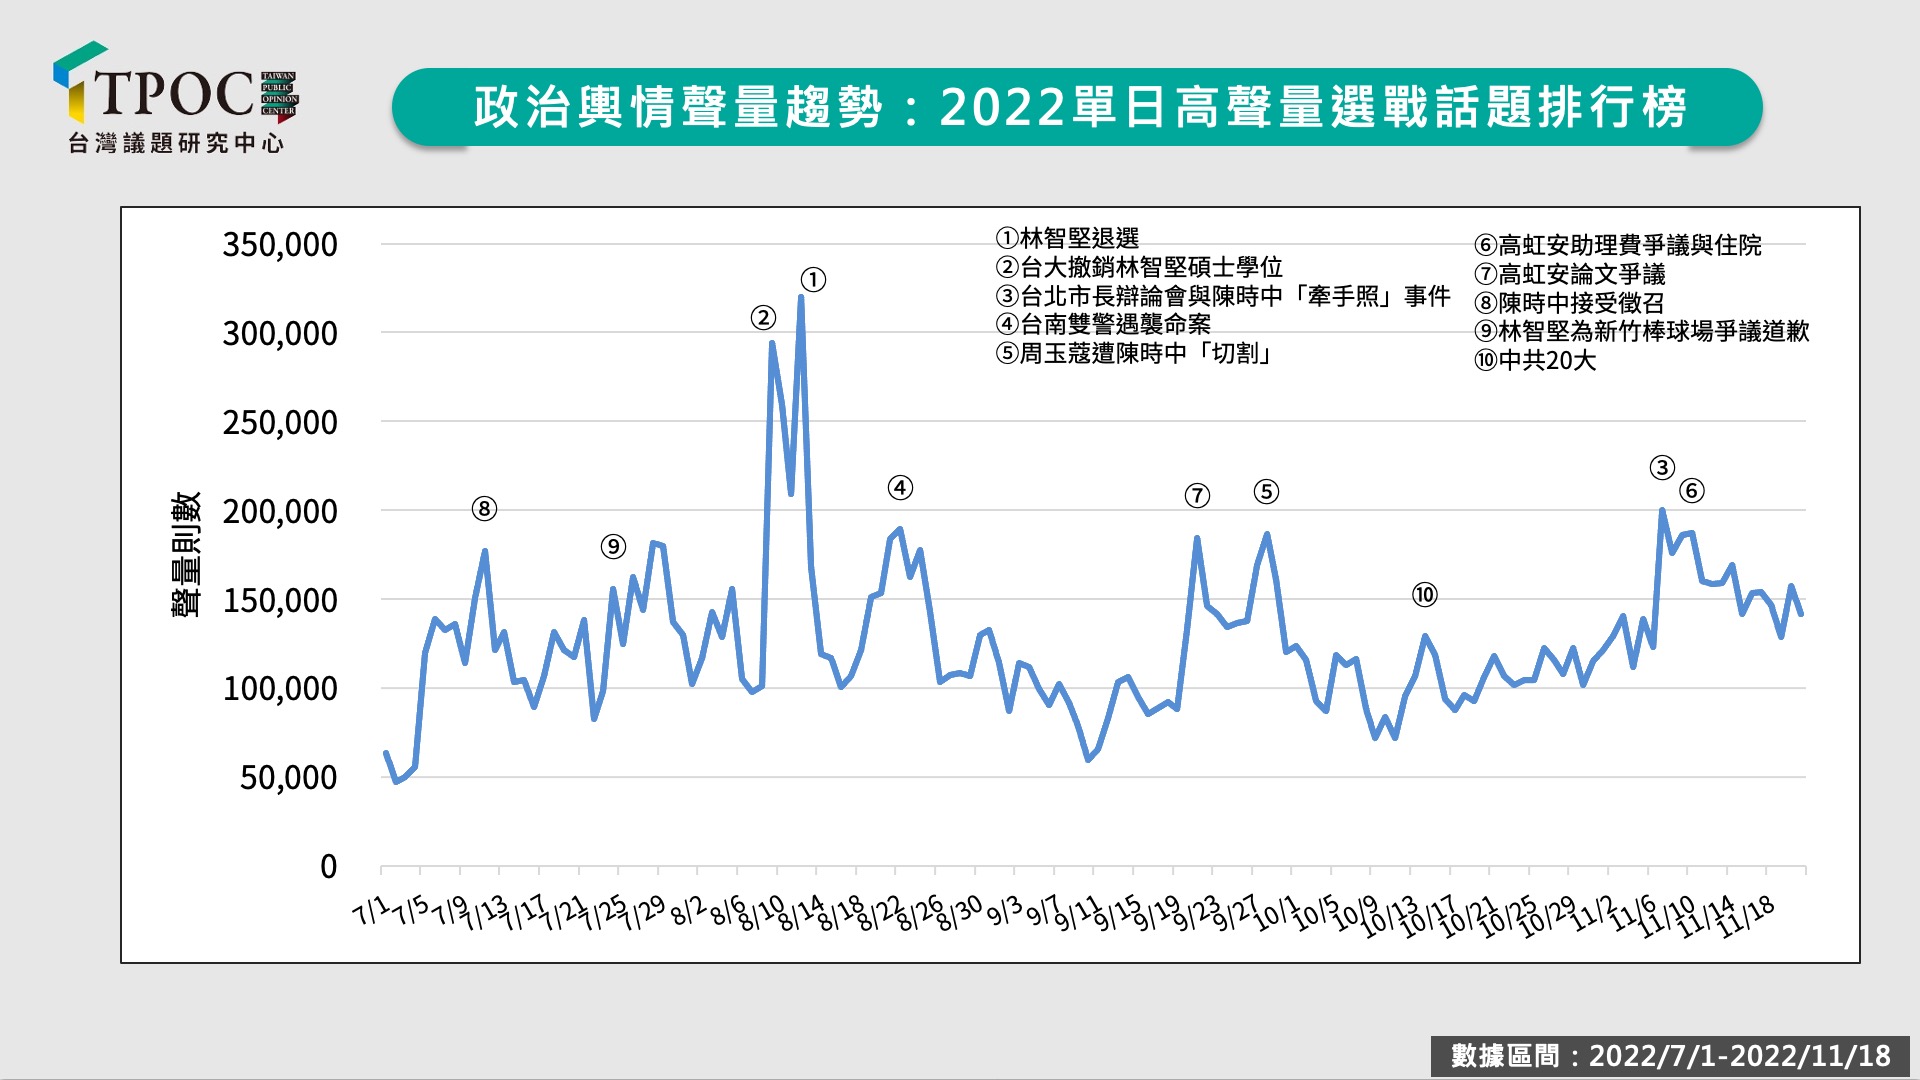
Task: Click legend entry ②台大撤銷林智堅碩士學位
Action: 1139,267
